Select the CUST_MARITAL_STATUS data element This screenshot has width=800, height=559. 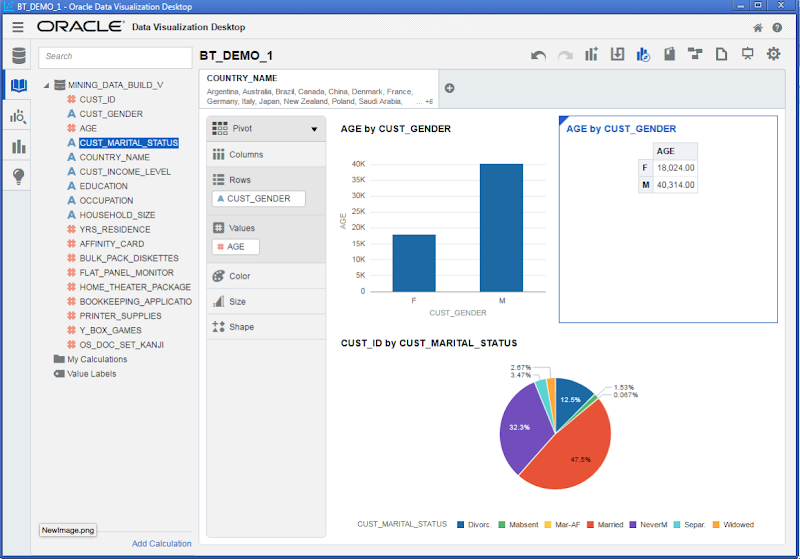[x=129, y=143]
